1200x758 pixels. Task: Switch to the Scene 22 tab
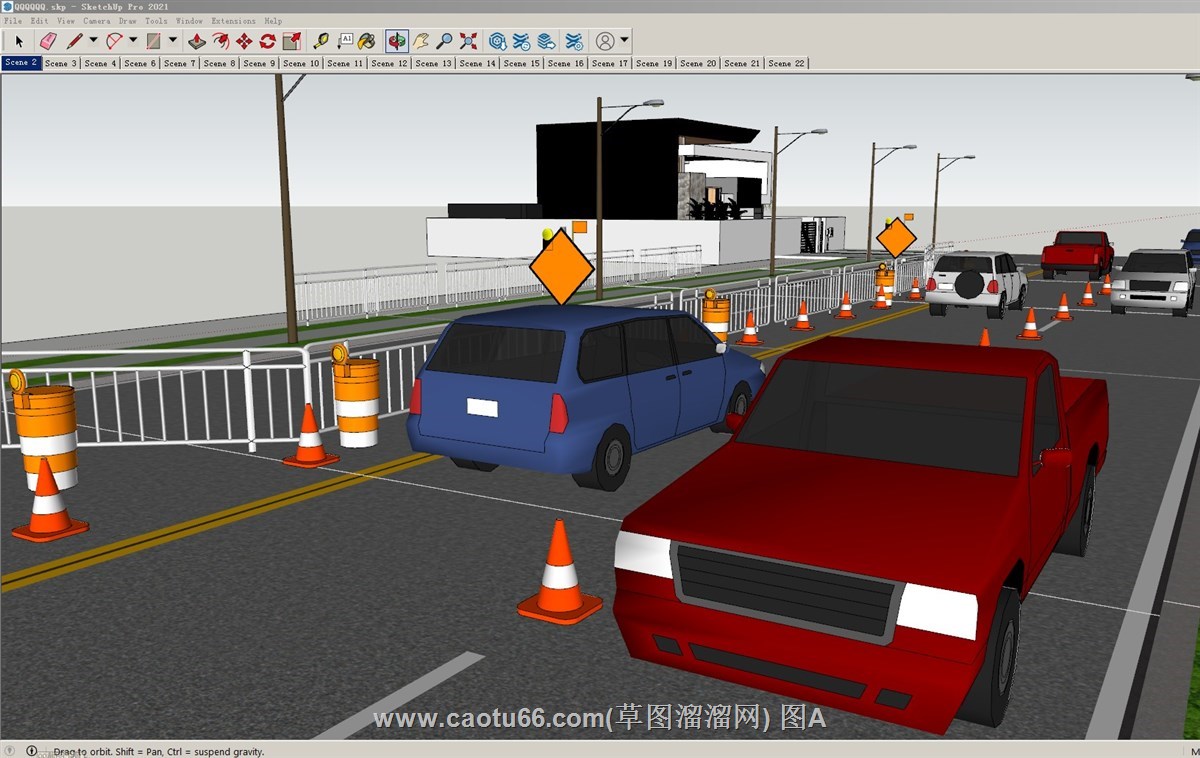click(x=786, y=63)
